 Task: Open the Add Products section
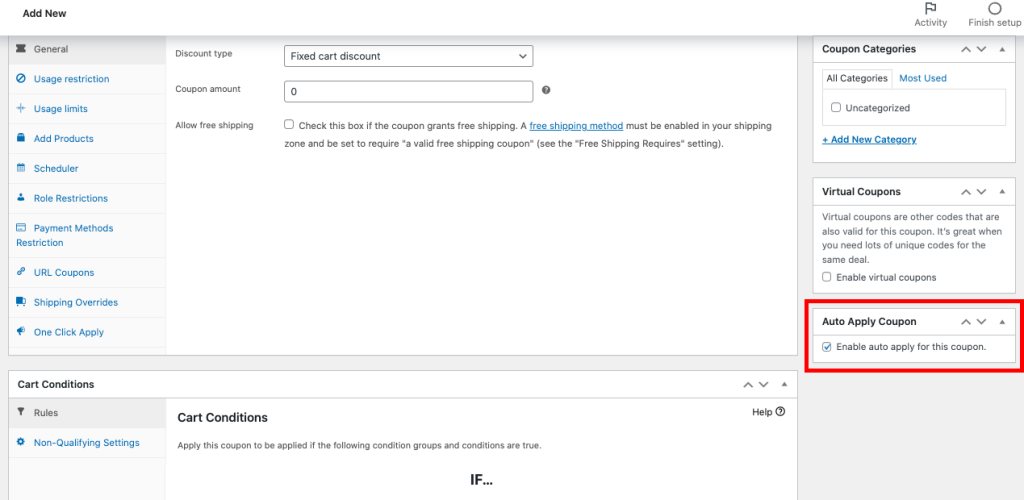88,138
